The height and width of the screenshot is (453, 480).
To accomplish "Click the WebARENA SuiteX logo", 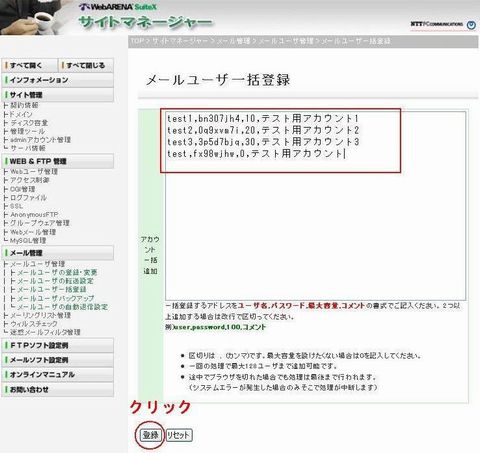I will 118,7.
